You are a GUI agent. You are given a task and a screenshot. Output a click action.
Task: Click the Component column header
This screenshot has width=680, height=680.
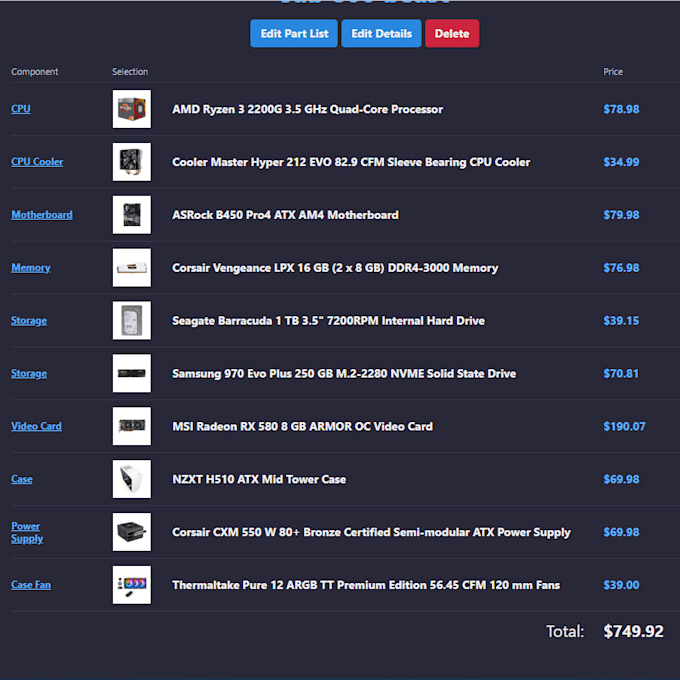tap(35, 72)
